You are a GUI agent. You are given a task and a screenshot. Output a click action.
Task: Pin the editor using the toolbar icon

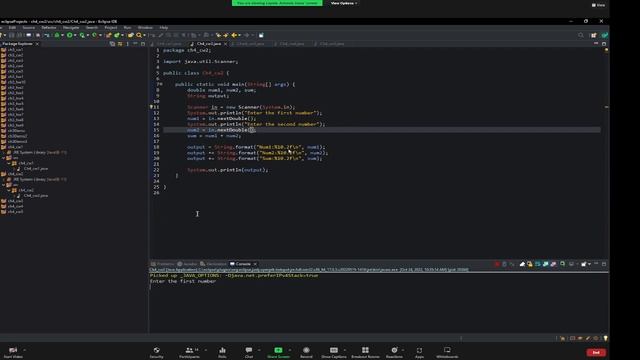click(x=261, y=35)
